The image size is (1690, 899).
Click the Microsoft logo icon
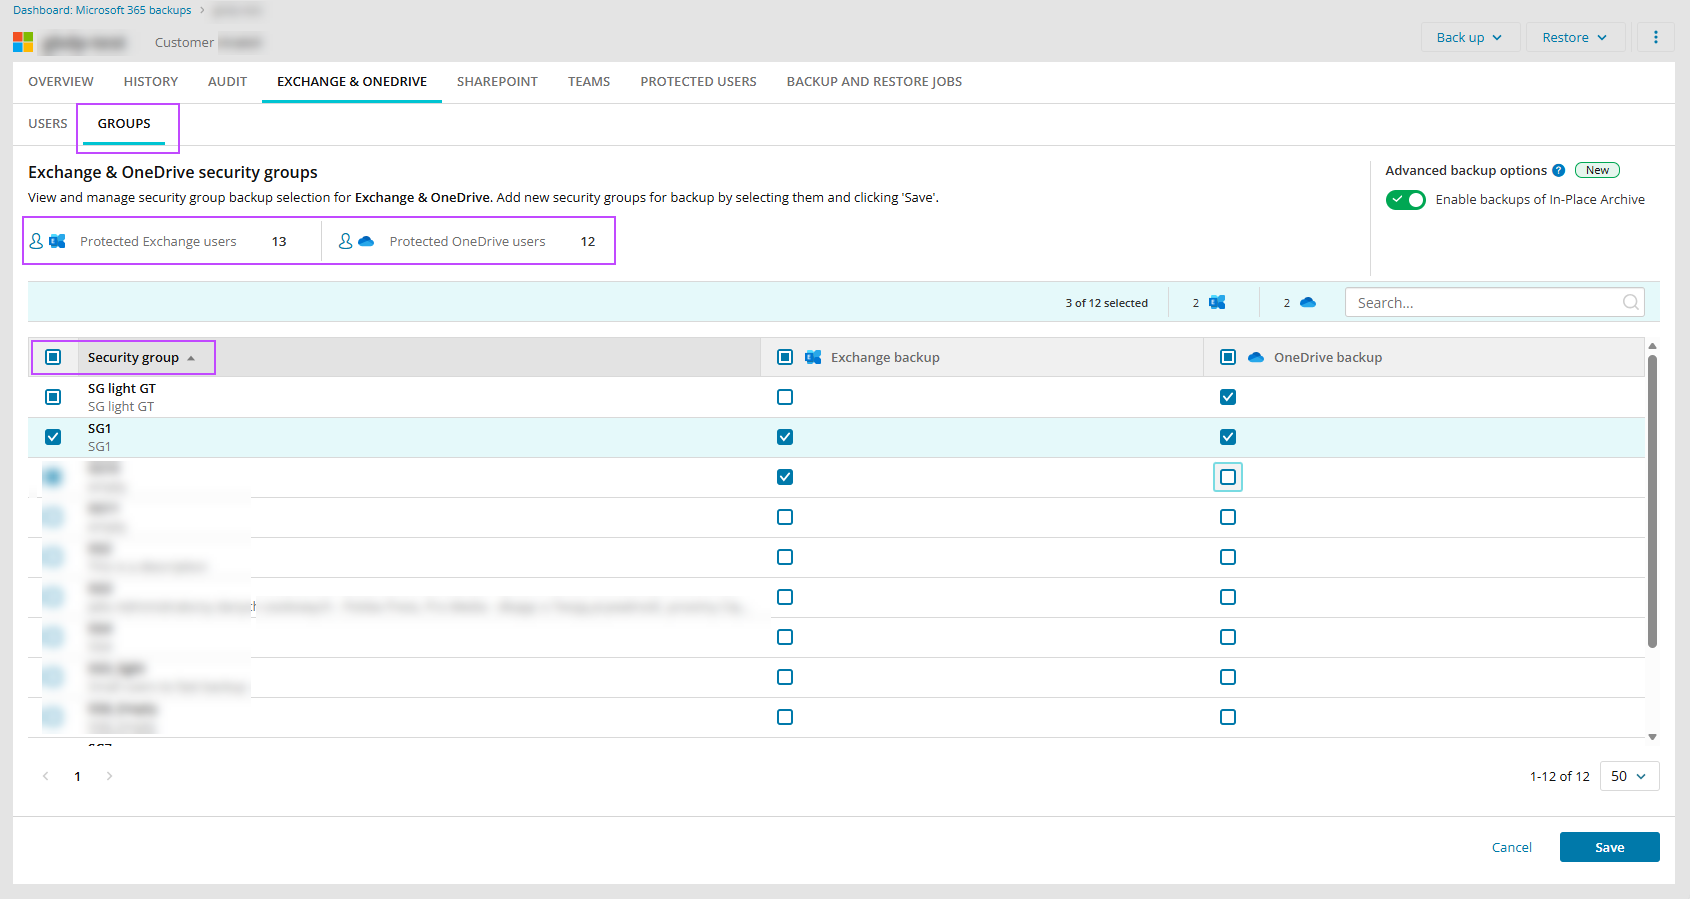tap(23, 42)
